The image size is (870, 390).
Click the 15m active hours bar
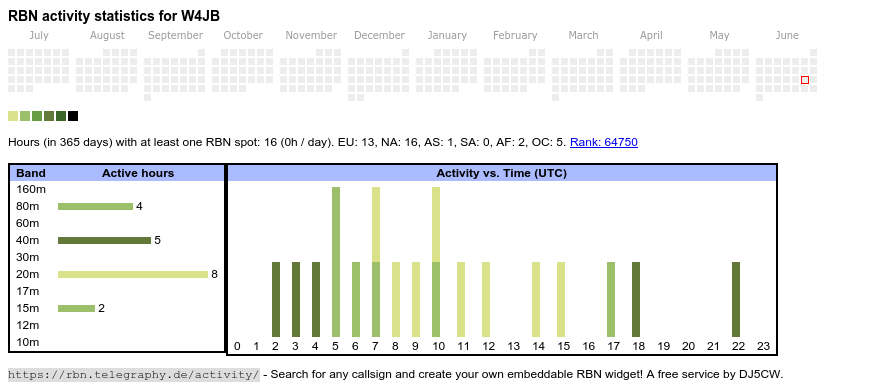(77, 308)
